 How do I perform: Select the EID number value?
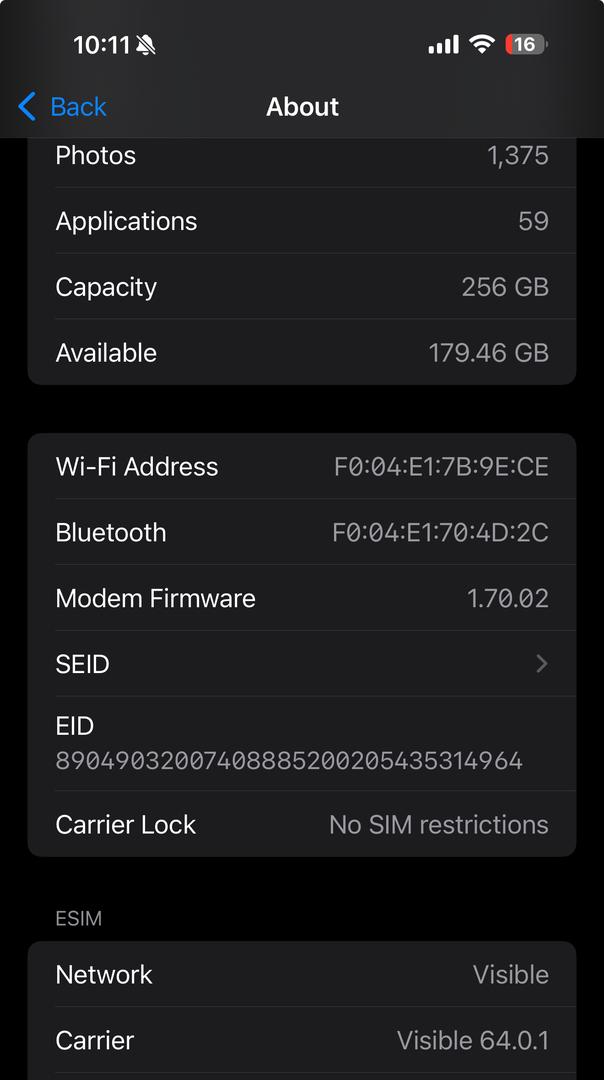[x=289, y=761]
